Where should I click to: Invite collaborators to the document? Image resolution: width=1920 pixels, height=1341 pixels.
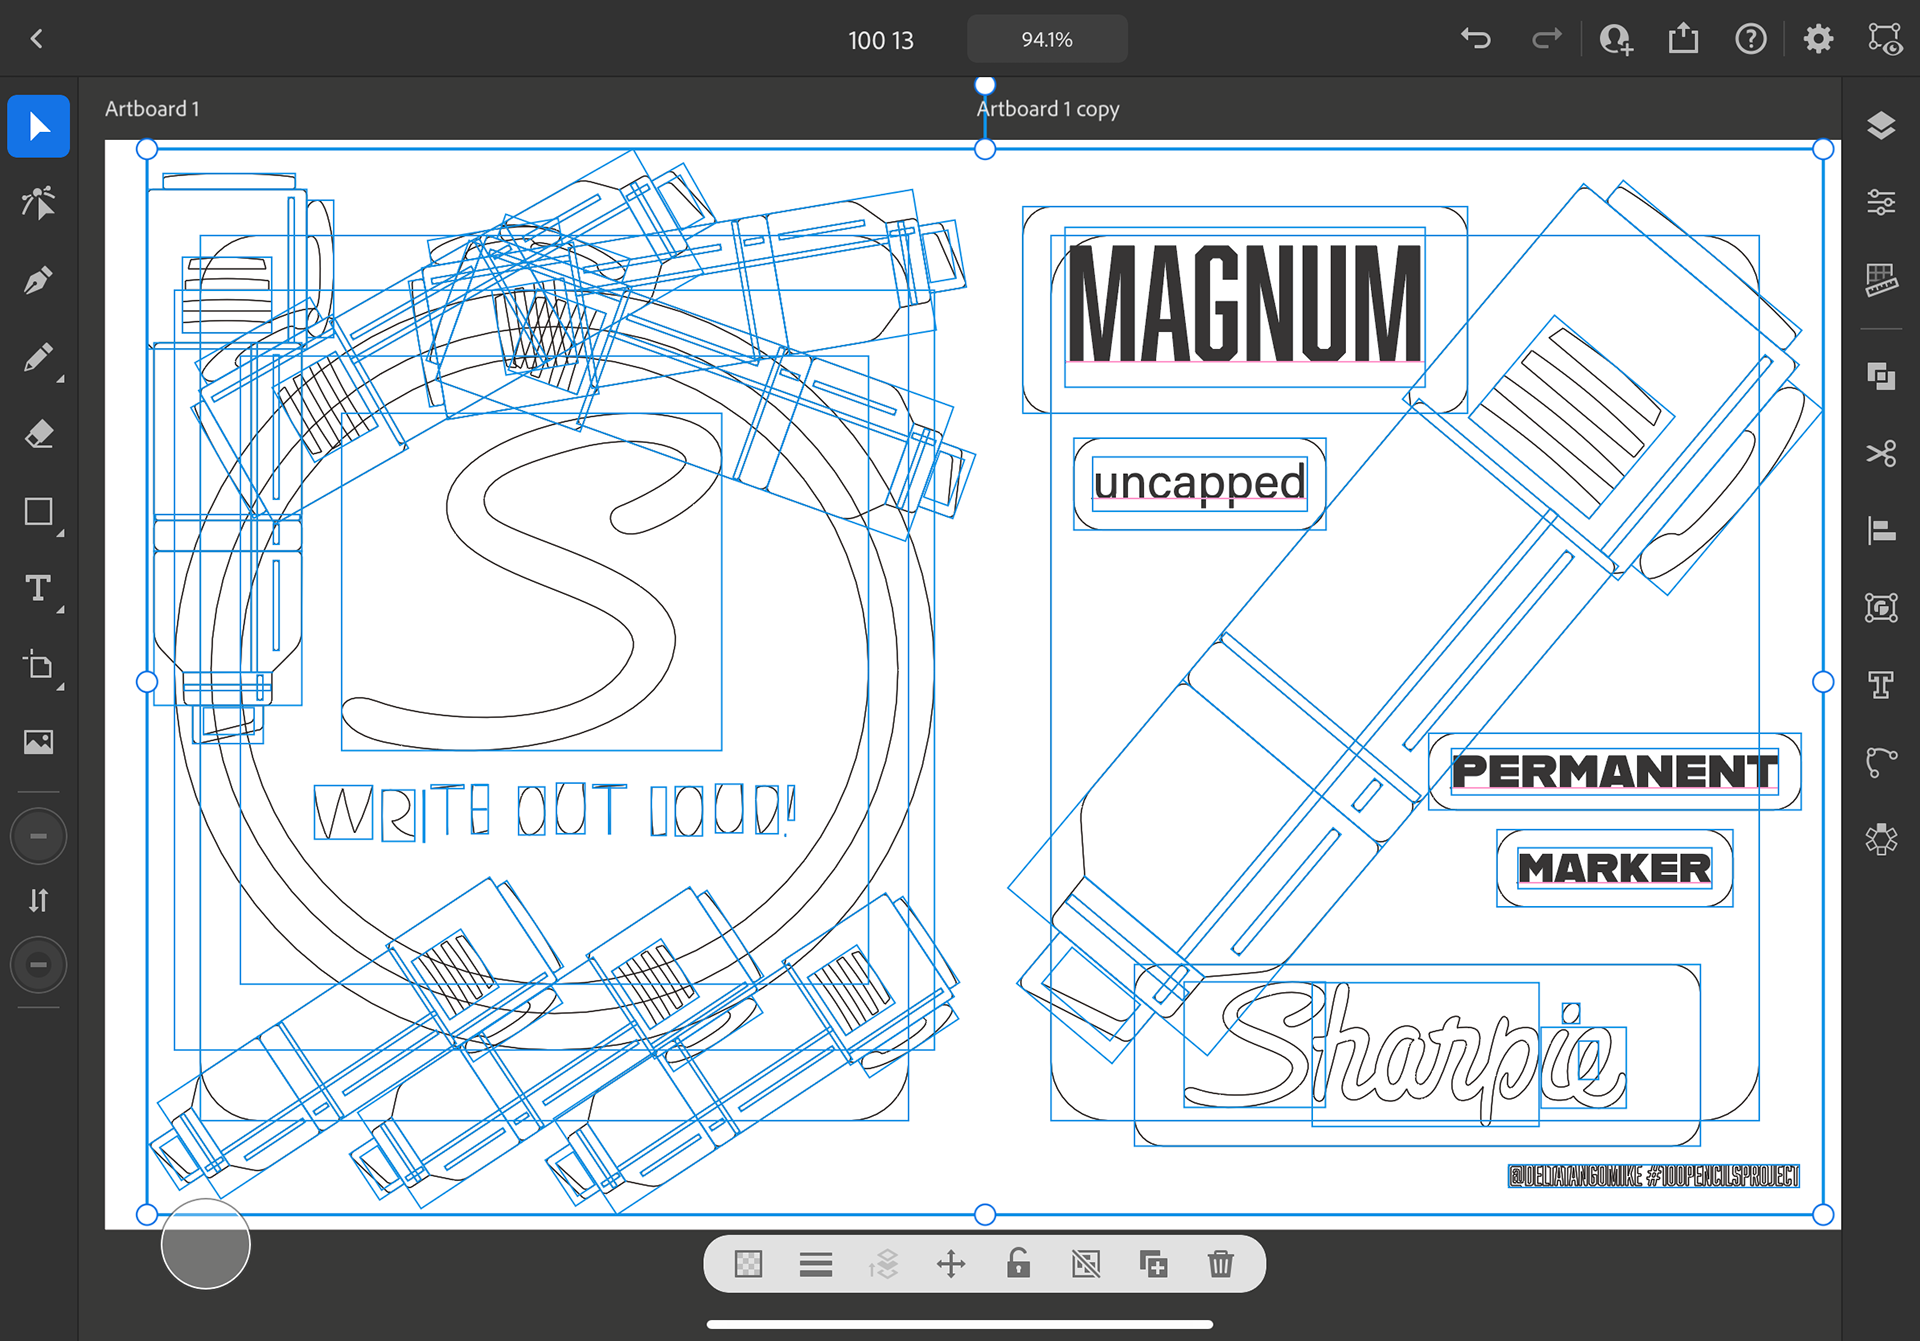[1616, 39]
